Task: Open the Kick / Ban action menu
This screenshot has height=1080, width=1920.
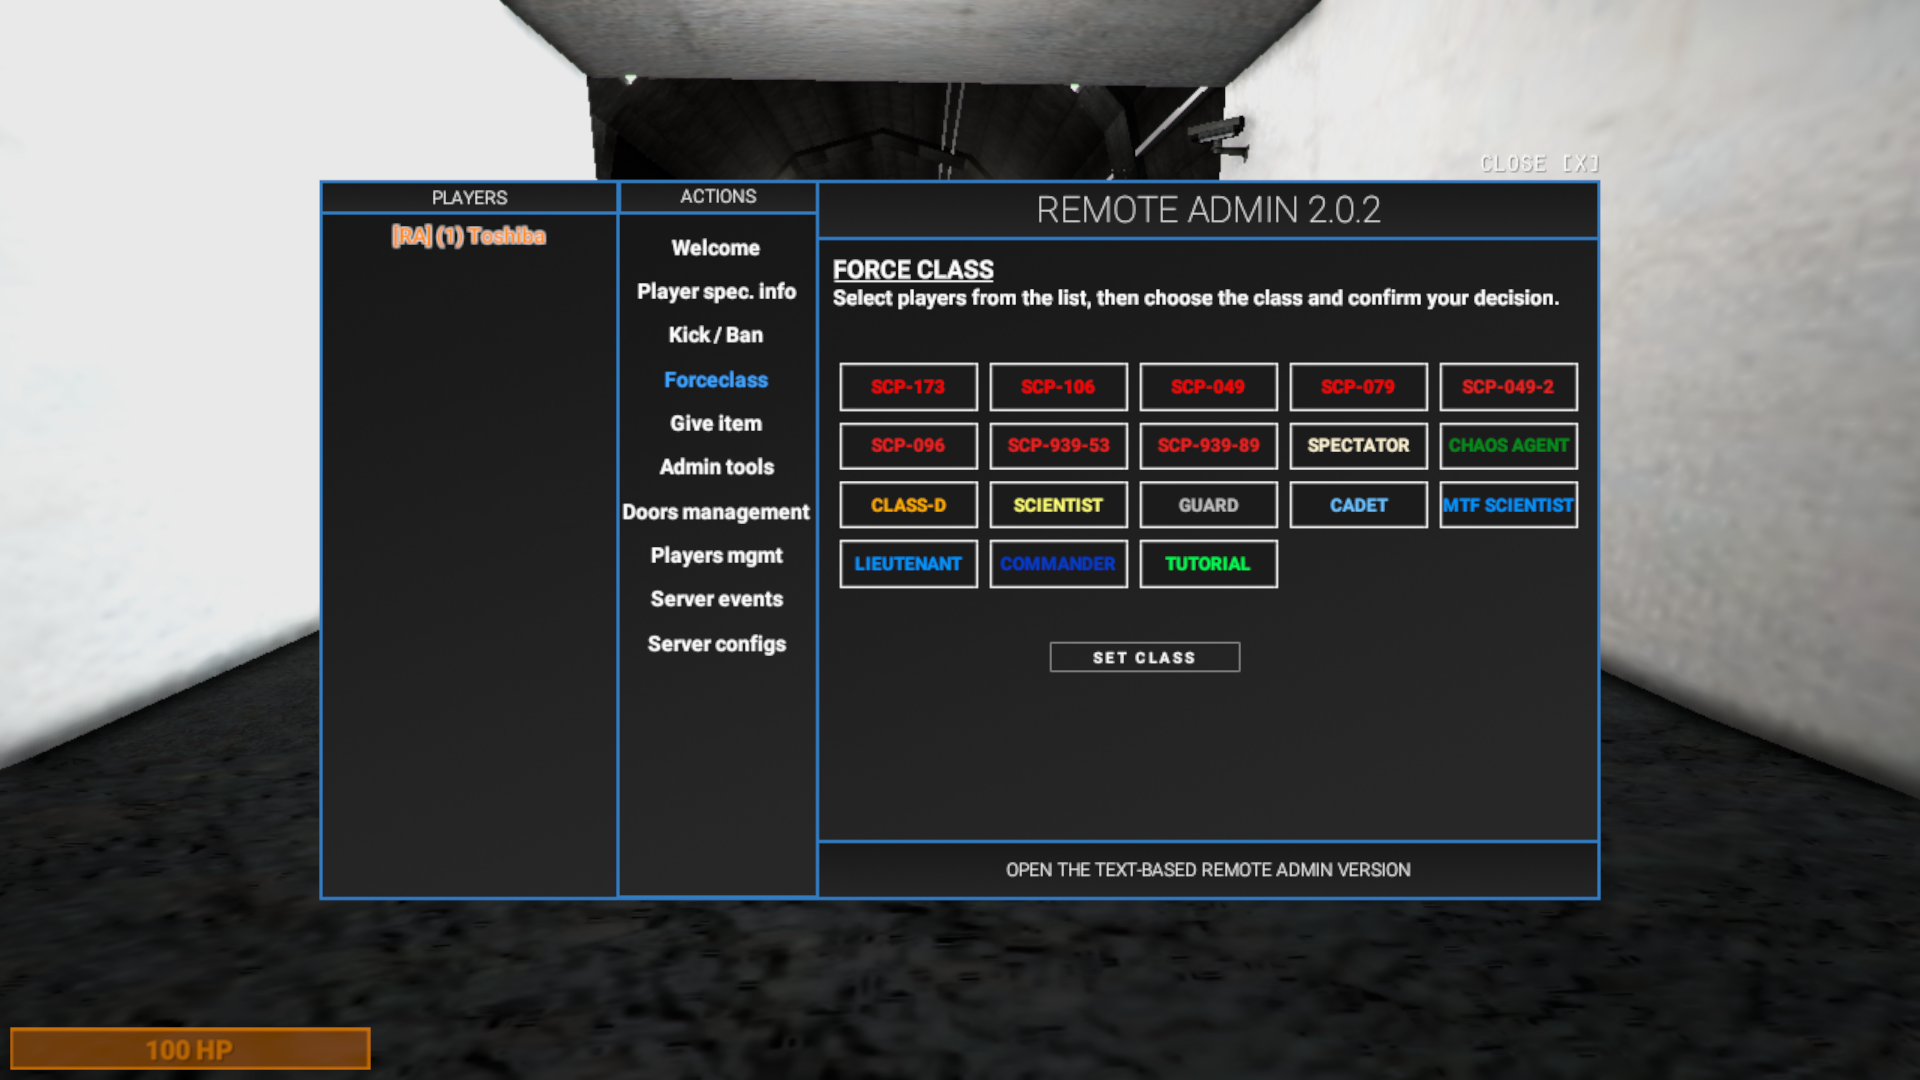Action: coord(716,335)
